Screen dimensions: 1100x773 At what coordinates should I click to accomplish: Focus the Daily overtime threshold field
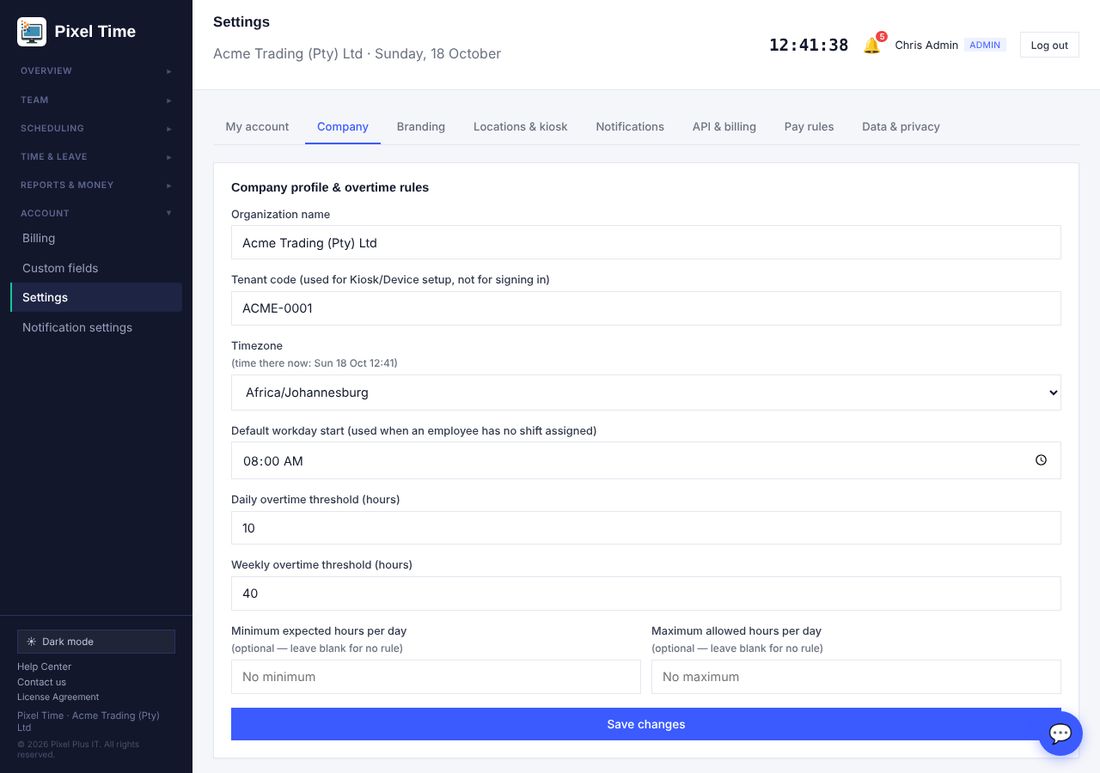click(x=645, y=528)
